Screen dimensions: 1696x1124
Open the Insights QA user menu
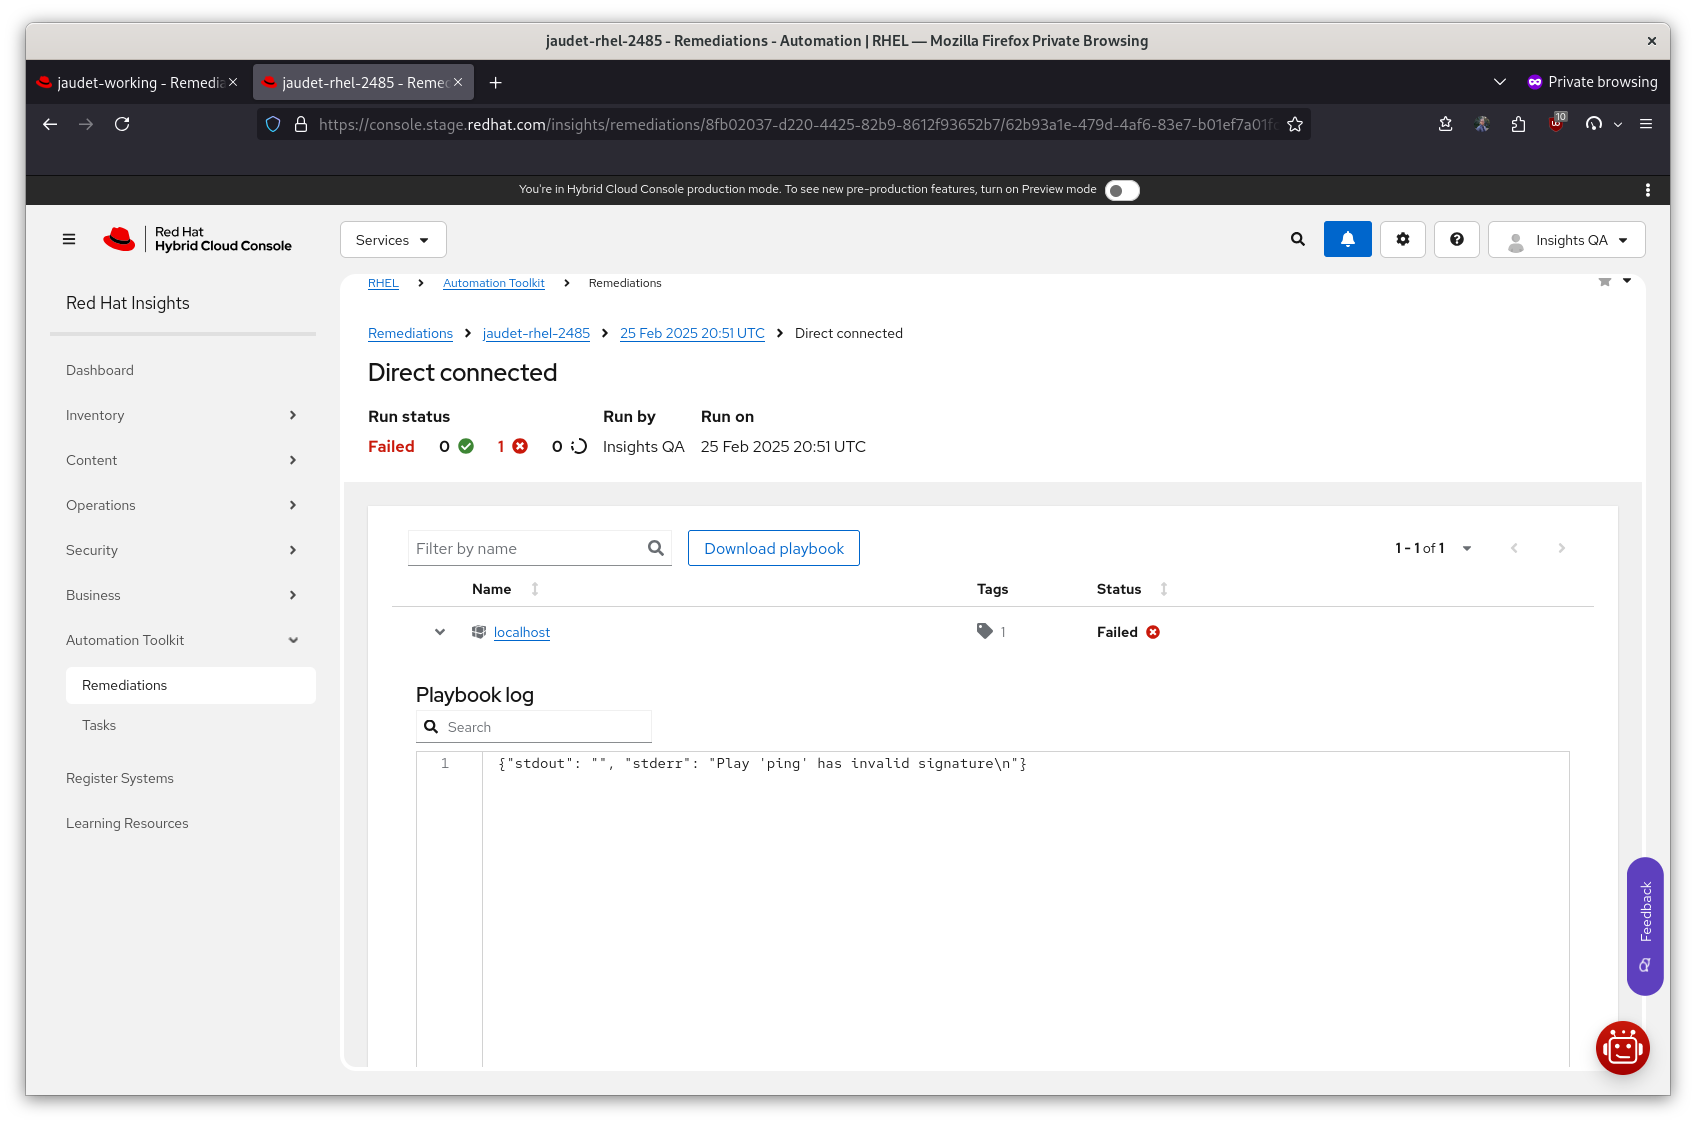1566,240
